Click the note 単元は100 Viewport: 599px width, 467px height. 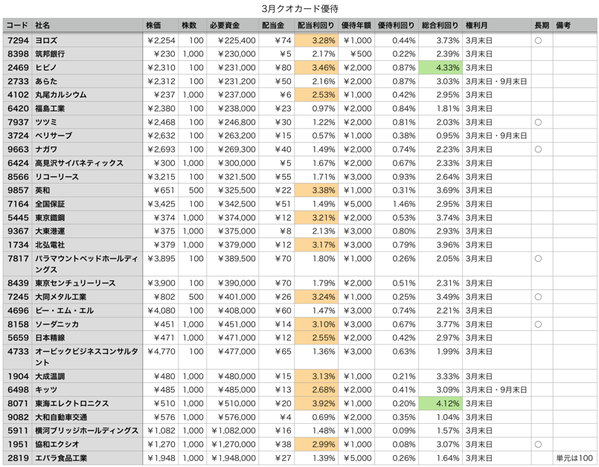(575, 458)
